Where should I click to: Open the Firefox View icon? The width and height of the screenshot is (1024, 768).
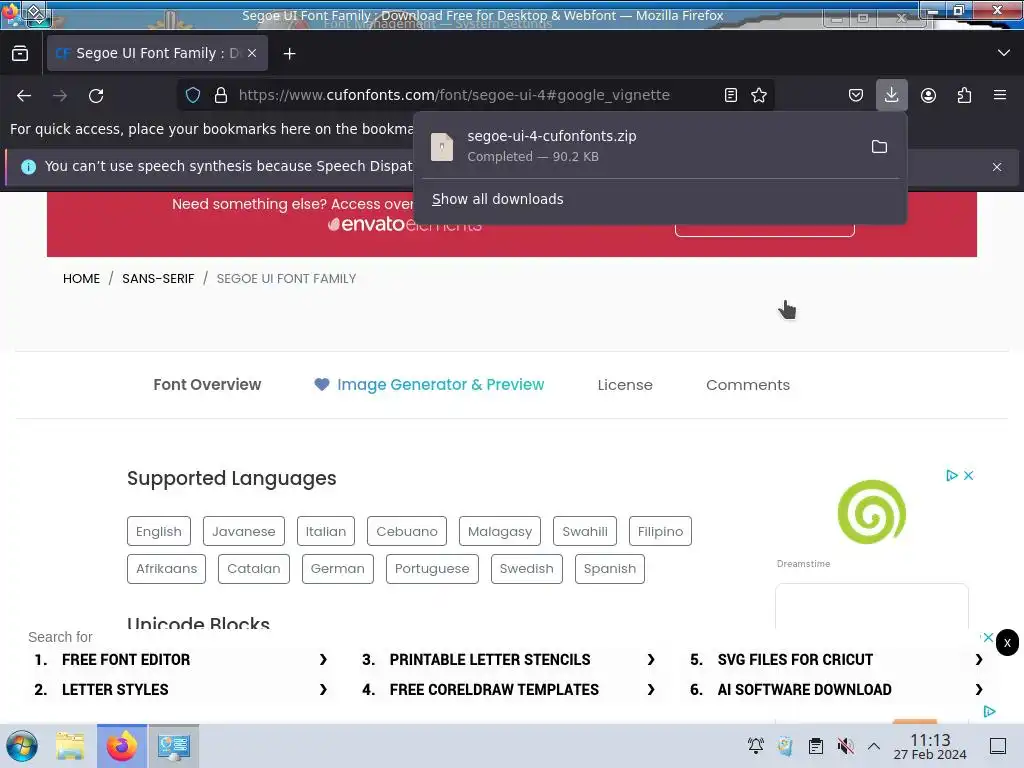tap(20, 53)
